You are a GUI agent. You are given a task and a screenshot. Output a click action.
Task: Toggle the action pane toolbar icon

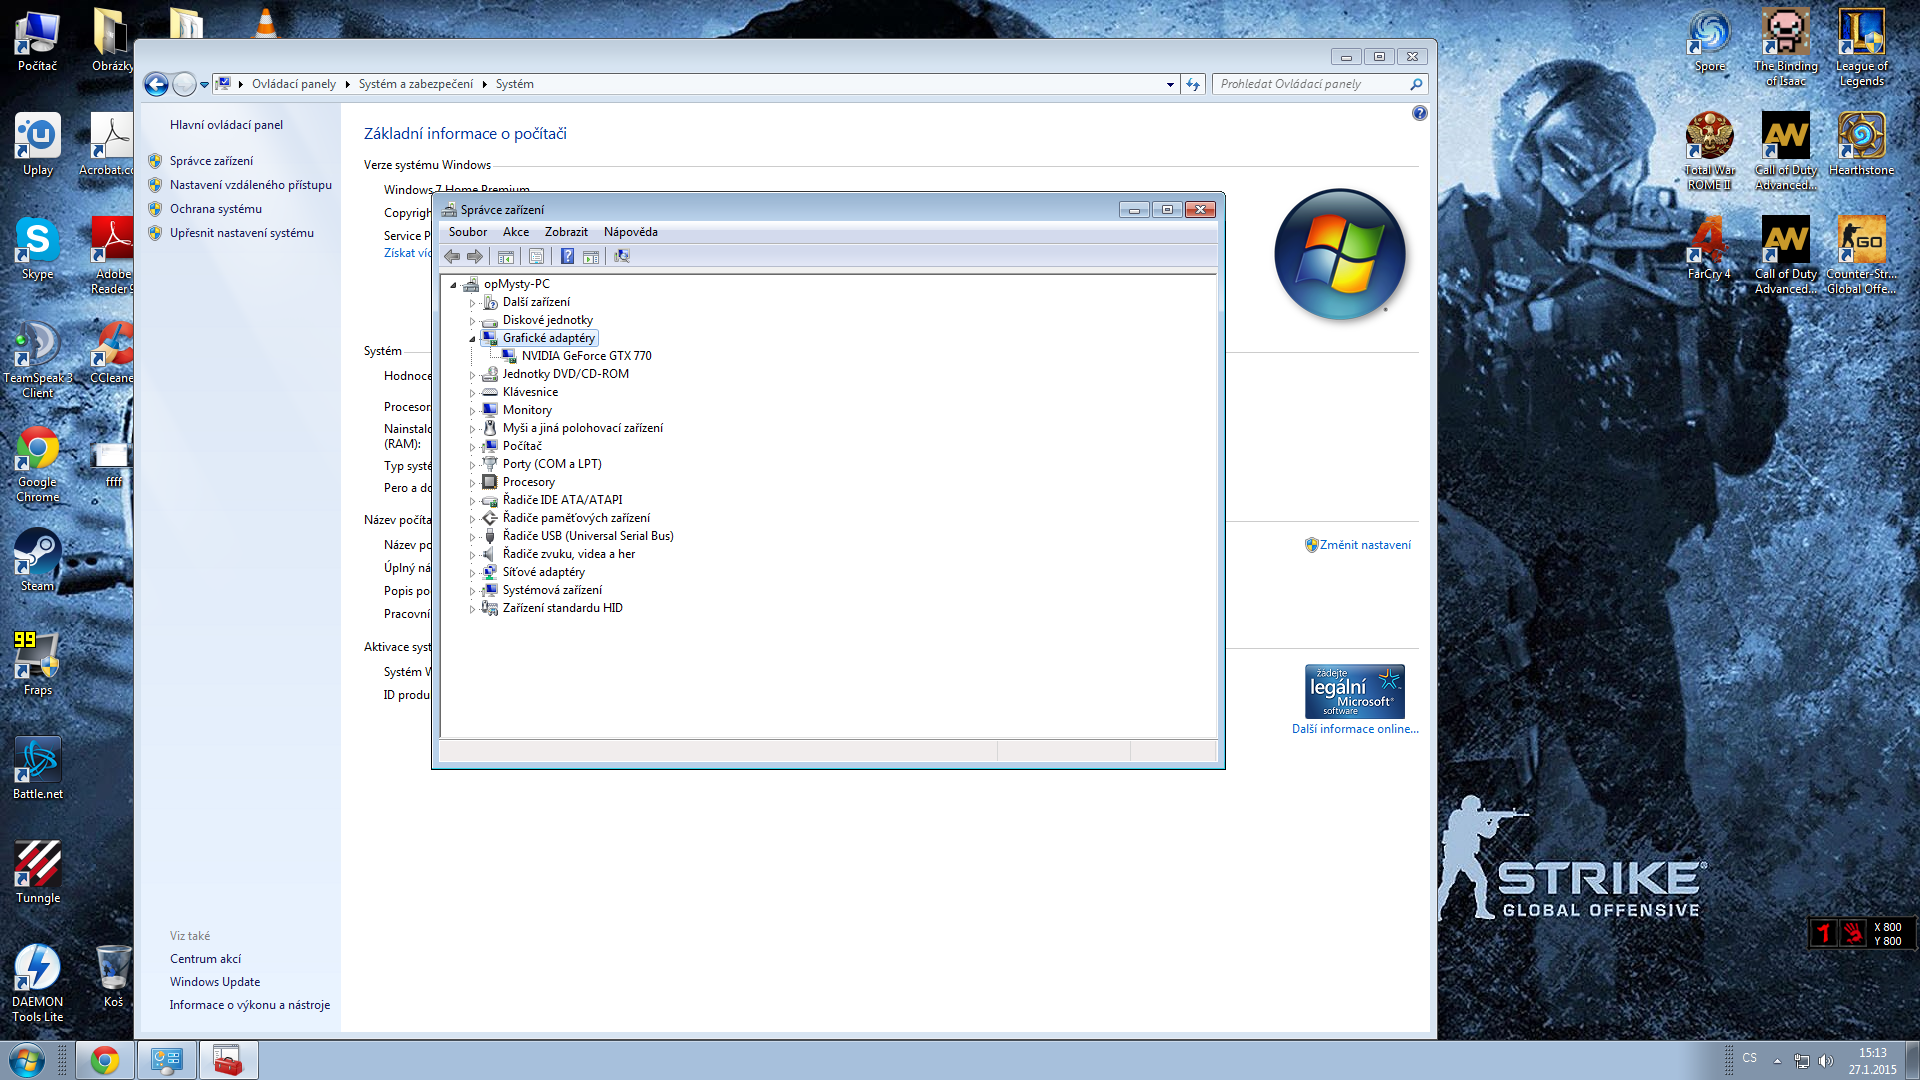click(591, 256)
